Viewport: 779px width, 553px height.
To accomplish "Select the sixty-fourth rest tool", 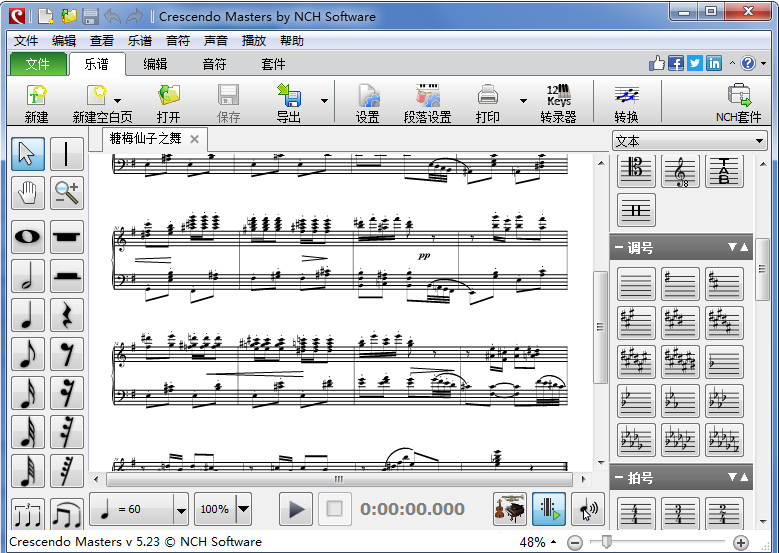I will (67, 471).
